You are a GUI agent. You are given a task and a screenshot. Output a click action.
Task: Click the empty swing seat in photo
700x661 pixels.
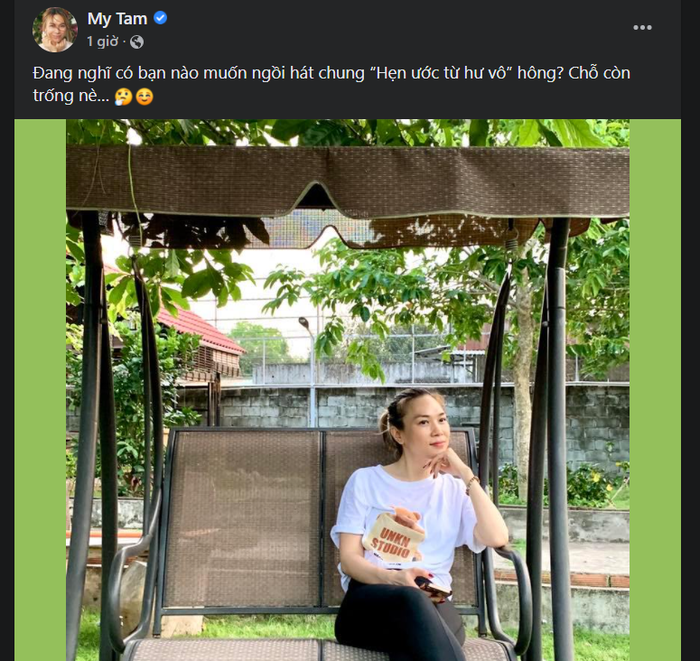coord(243,518)
